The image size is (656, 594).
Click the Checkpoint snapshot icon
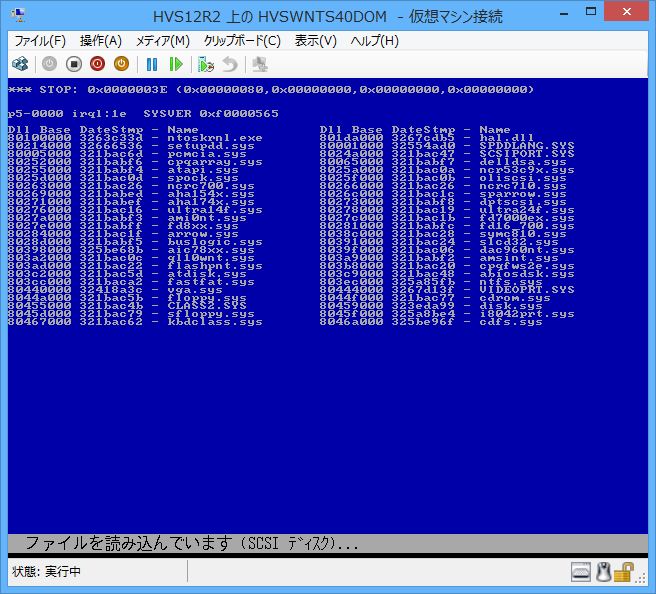click(205, 64)
